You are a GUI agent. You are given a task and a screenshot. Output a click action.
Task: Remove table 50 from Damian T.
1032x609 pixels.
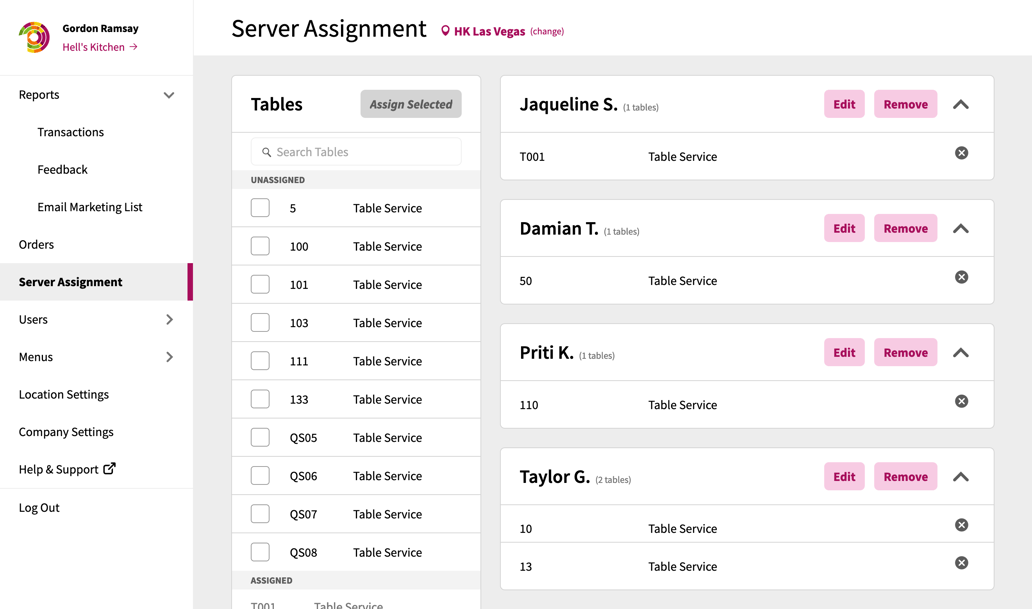pos(961,277)
